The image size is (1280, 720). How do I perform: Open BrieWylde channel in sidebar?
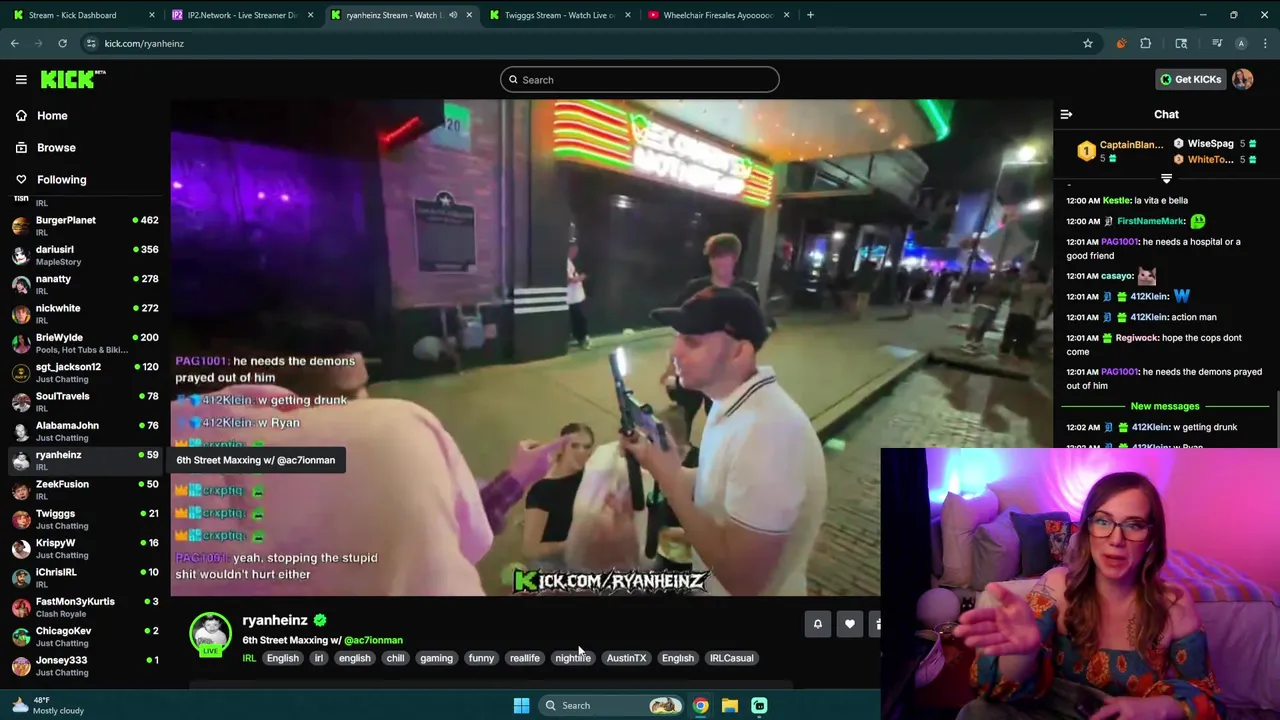pos(84,343)
